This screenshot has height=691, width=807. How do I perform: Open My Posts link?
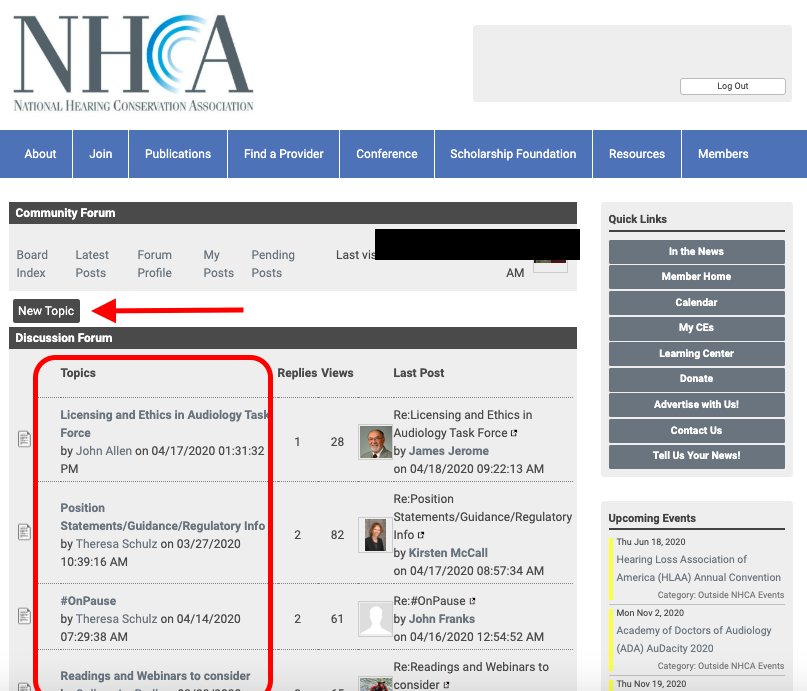click(218, 264)
